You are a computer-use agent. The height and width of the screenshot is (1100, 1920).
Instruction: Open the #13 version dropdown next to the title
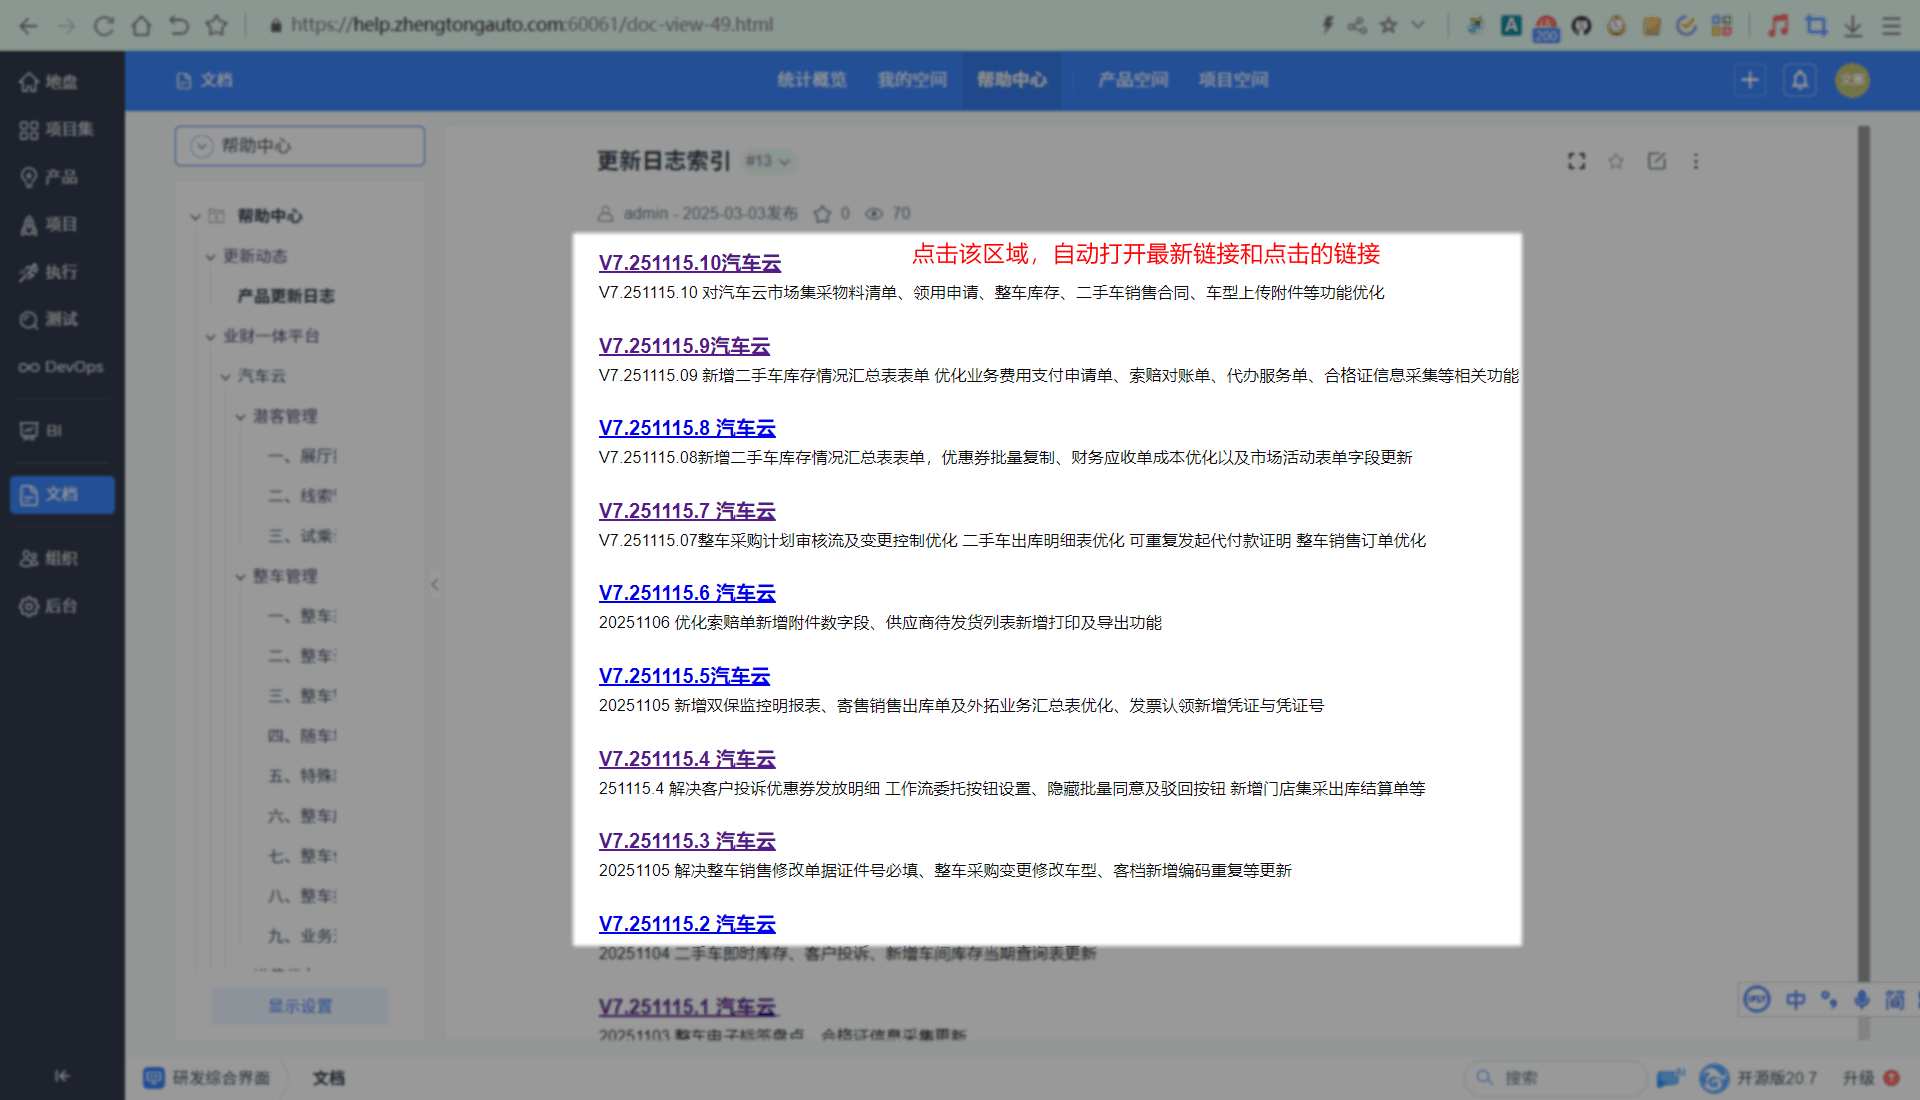click(768, 161)
